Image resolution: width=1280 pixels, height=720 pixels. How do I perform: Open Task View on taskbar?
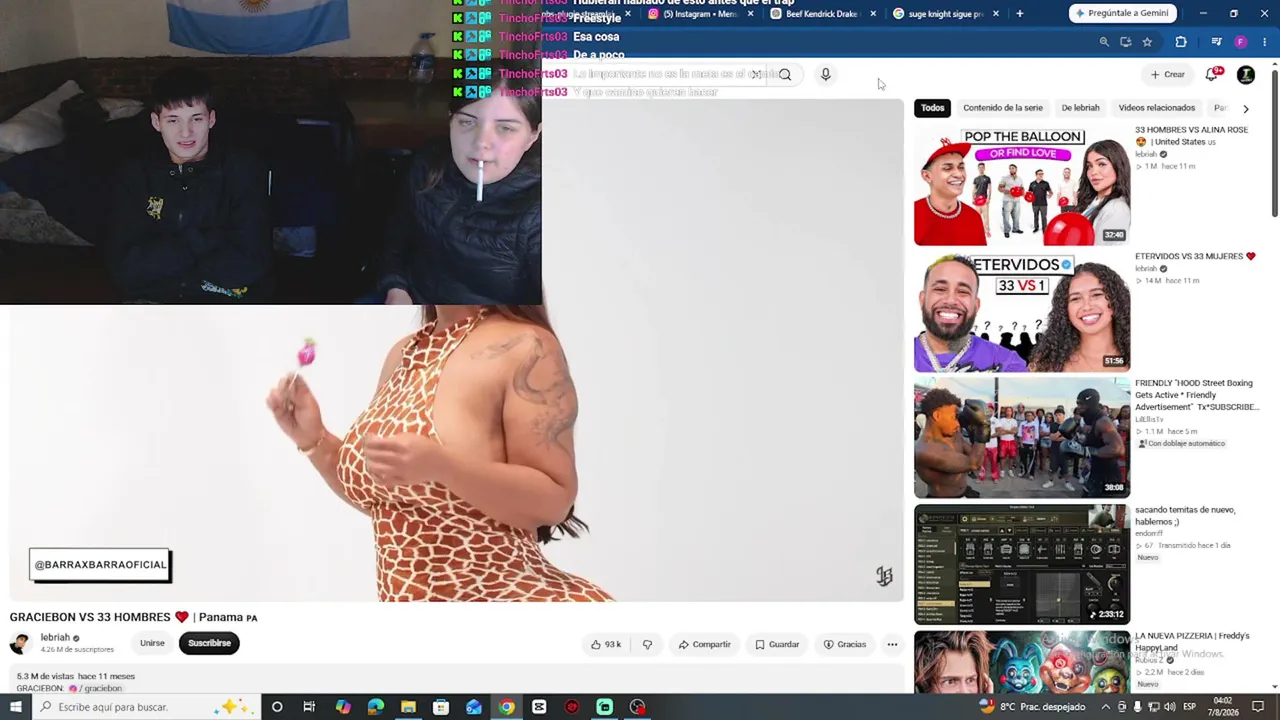(x=309, y=707)
